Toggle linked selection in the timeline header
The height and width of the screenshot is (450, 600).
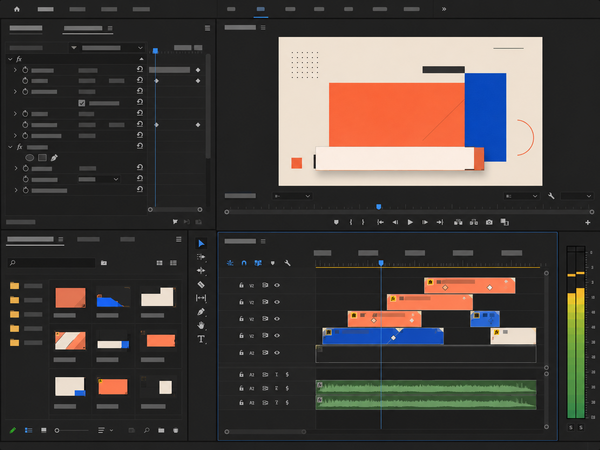pos(258,263)
